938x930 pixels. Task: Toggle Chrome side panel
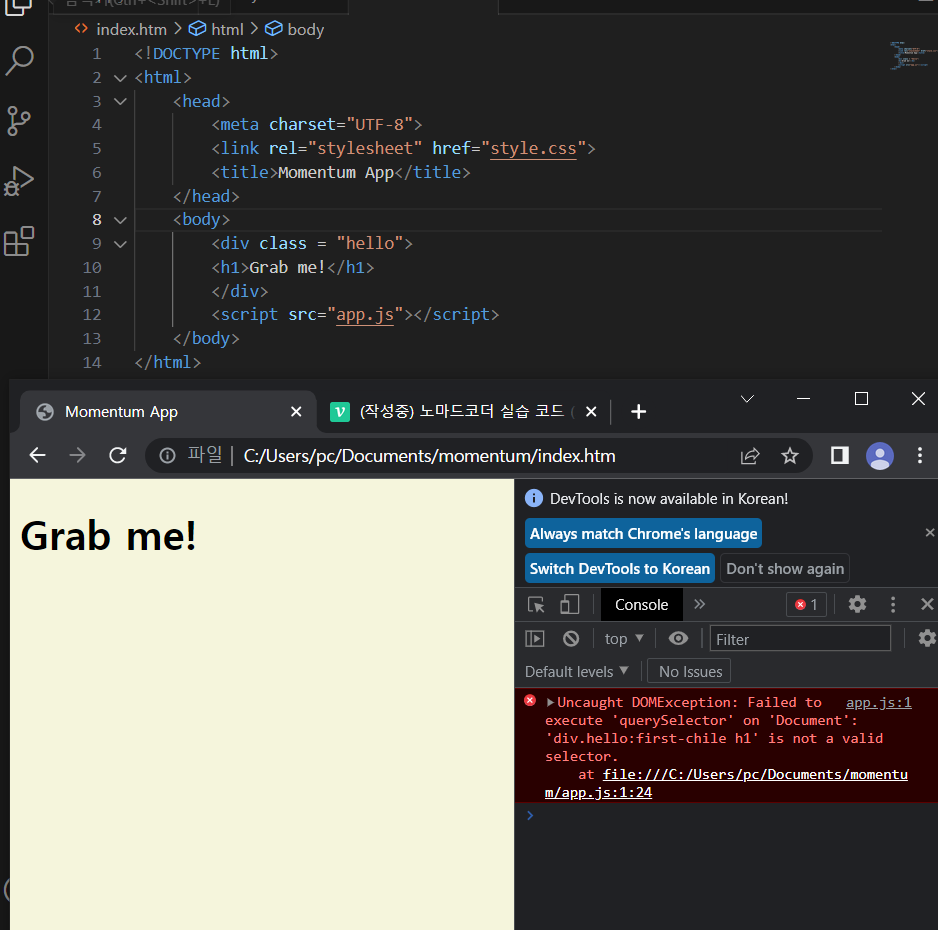pos(840,456)
